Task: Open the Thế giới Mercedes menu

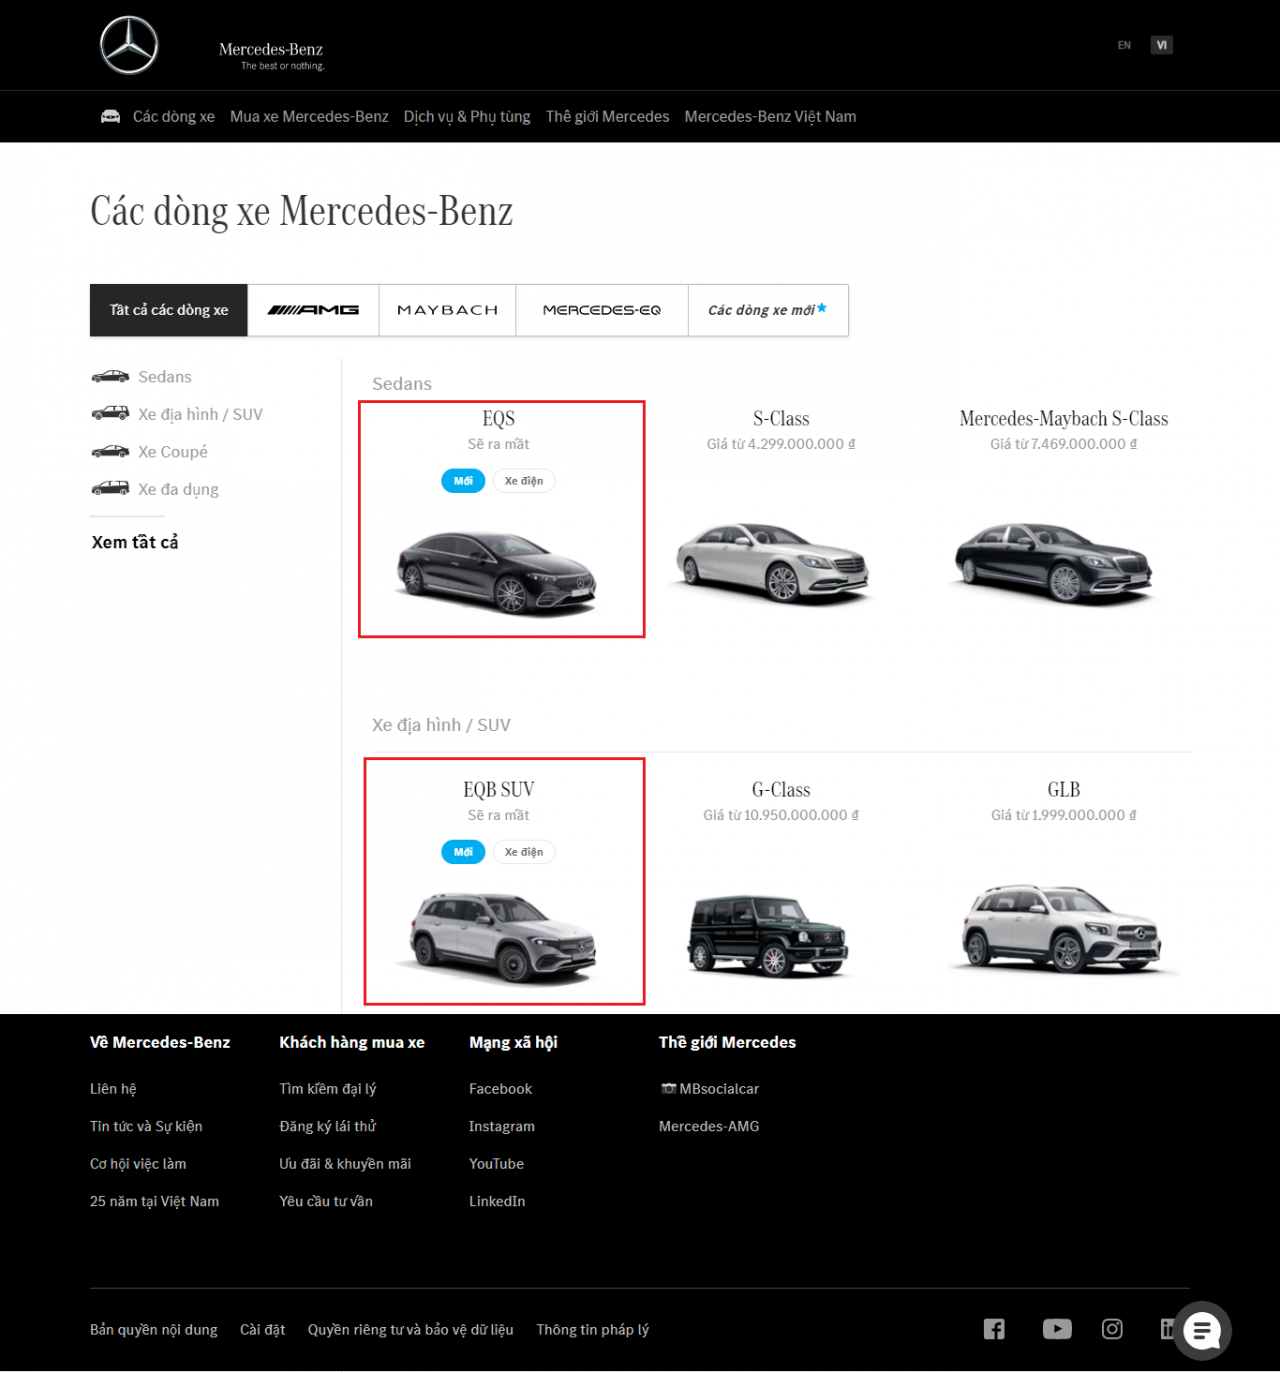Action: pyautogui.click(x=607, y=116)
